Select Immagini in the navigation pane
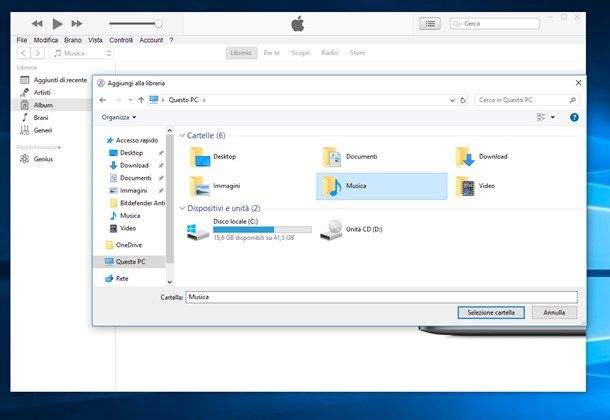This screenshot has width=610, height=420. point(133,191)
